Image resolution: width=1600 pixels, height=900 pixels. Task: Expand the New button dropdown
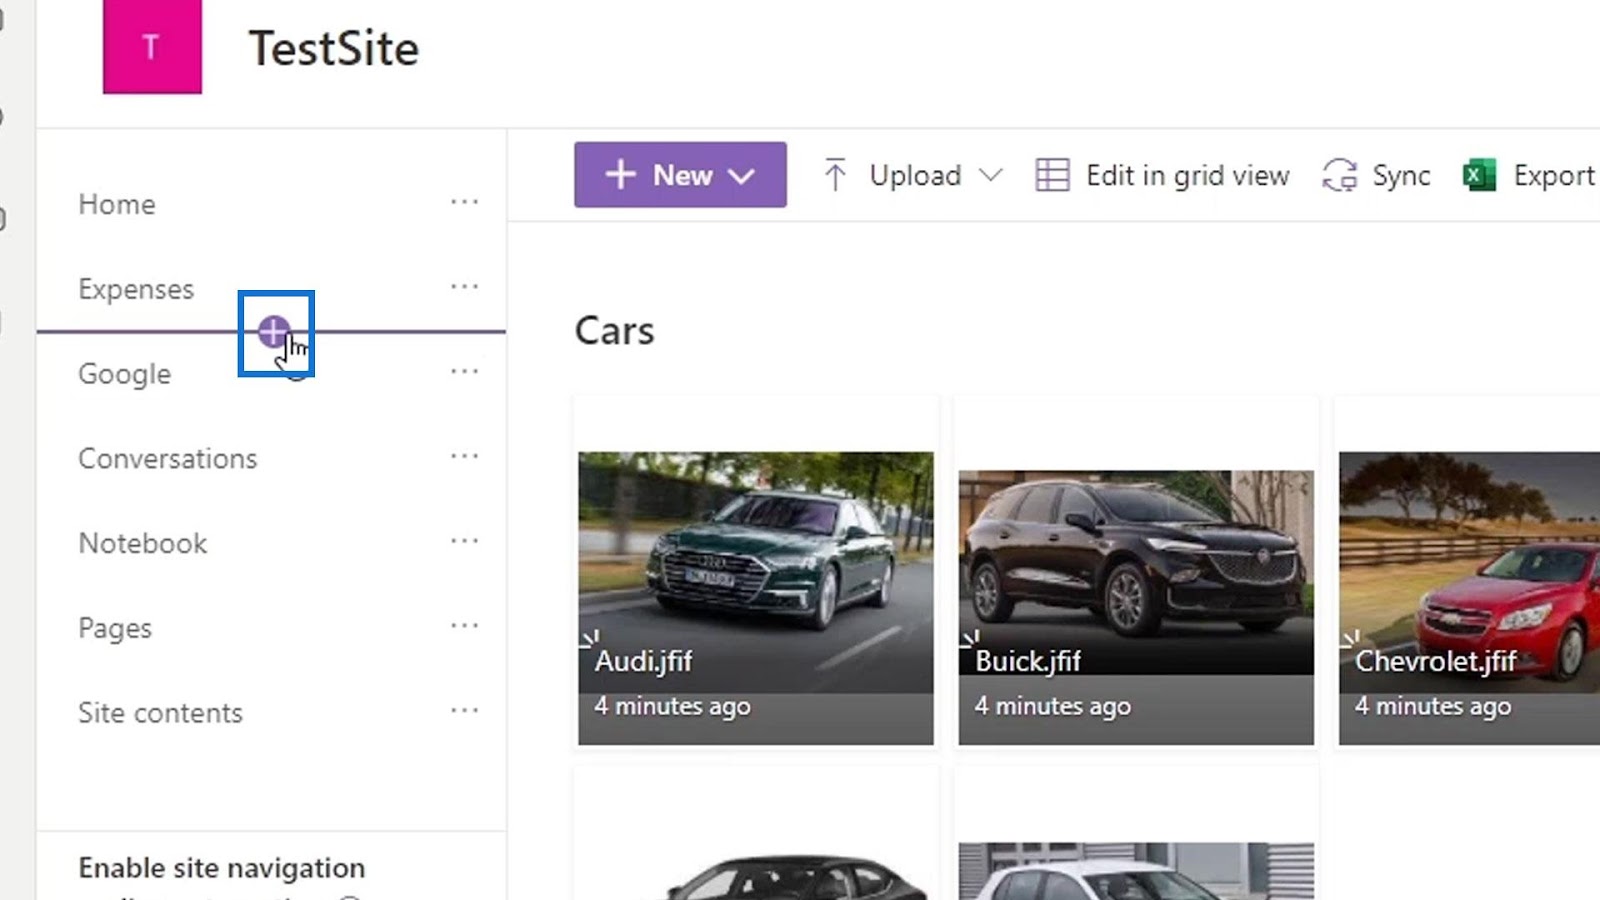tap(741, 176)
